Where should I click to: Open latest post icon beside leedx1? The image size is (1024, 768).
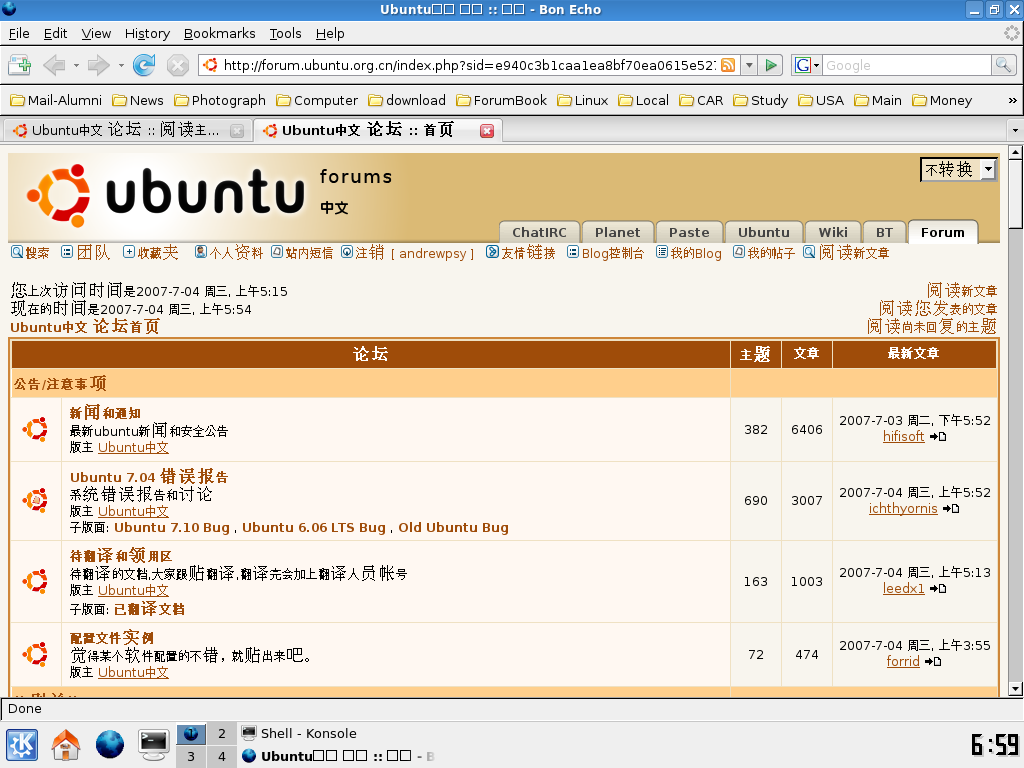pos(938,589)
